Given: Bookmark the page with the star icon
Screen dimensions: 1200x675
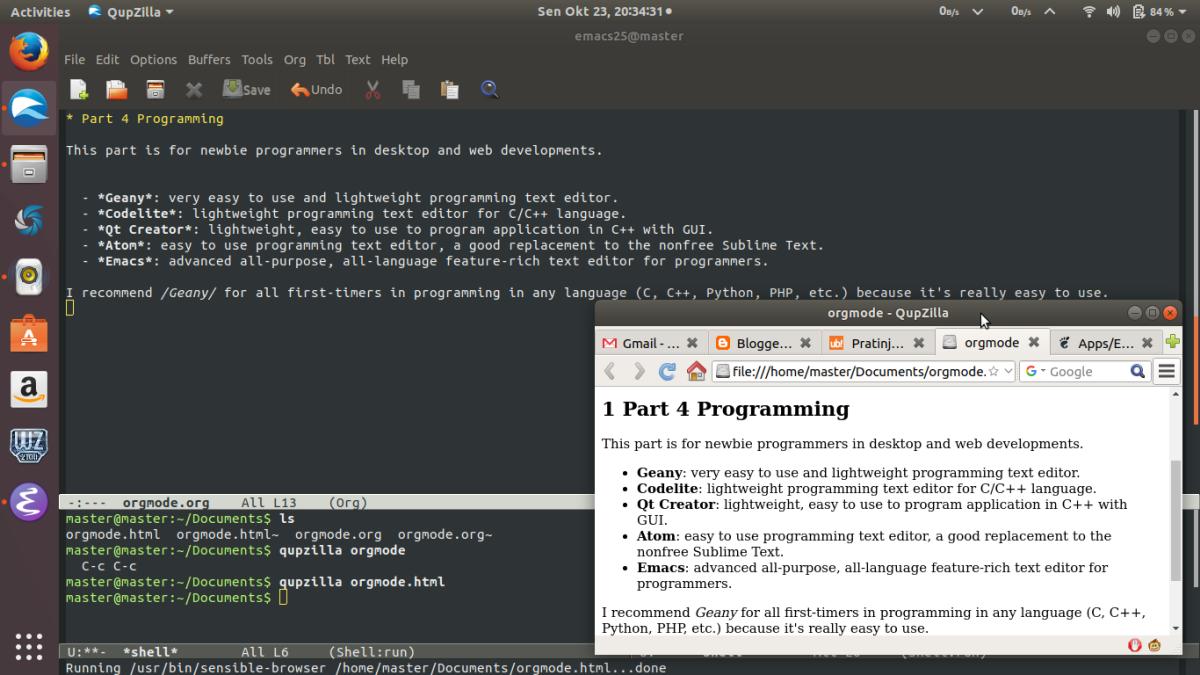Looking at the screenshot, I should 993,371.
